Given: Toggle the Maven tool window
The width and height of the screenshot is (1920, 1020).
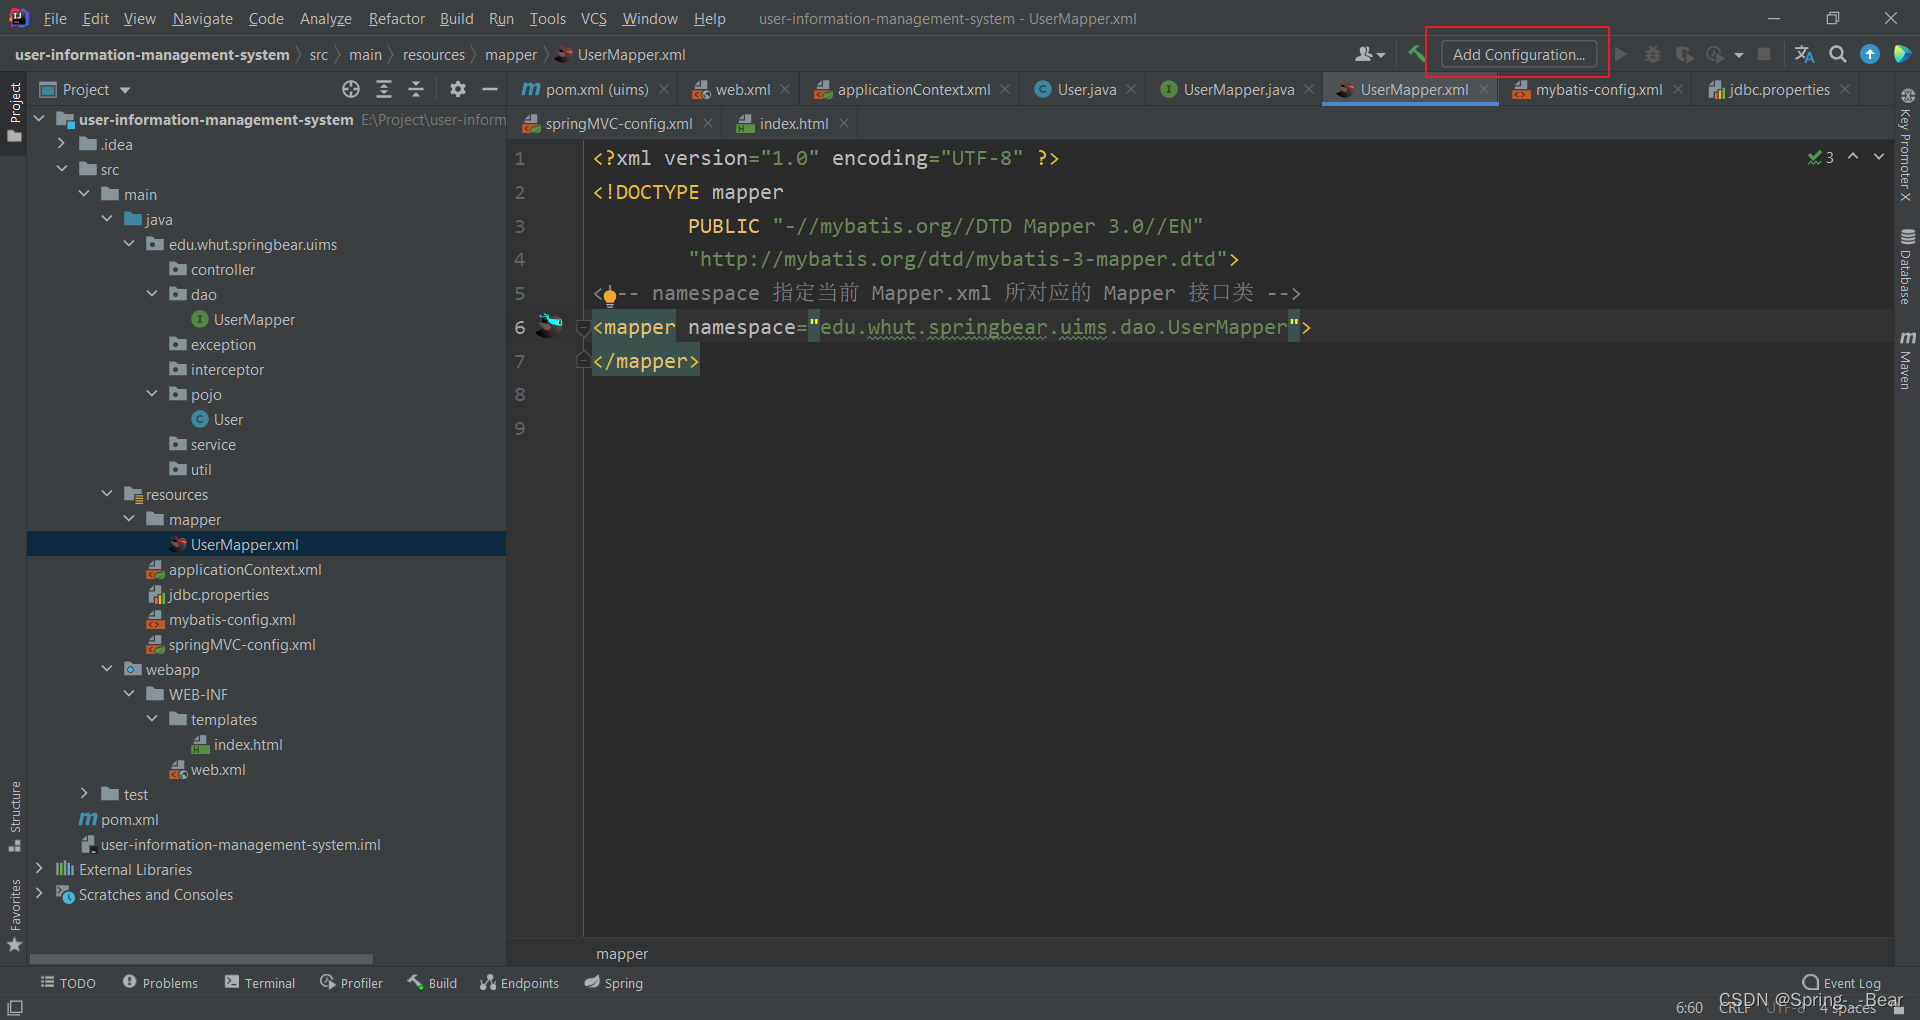Looking at the screenshot, I should coord(1907,360).
